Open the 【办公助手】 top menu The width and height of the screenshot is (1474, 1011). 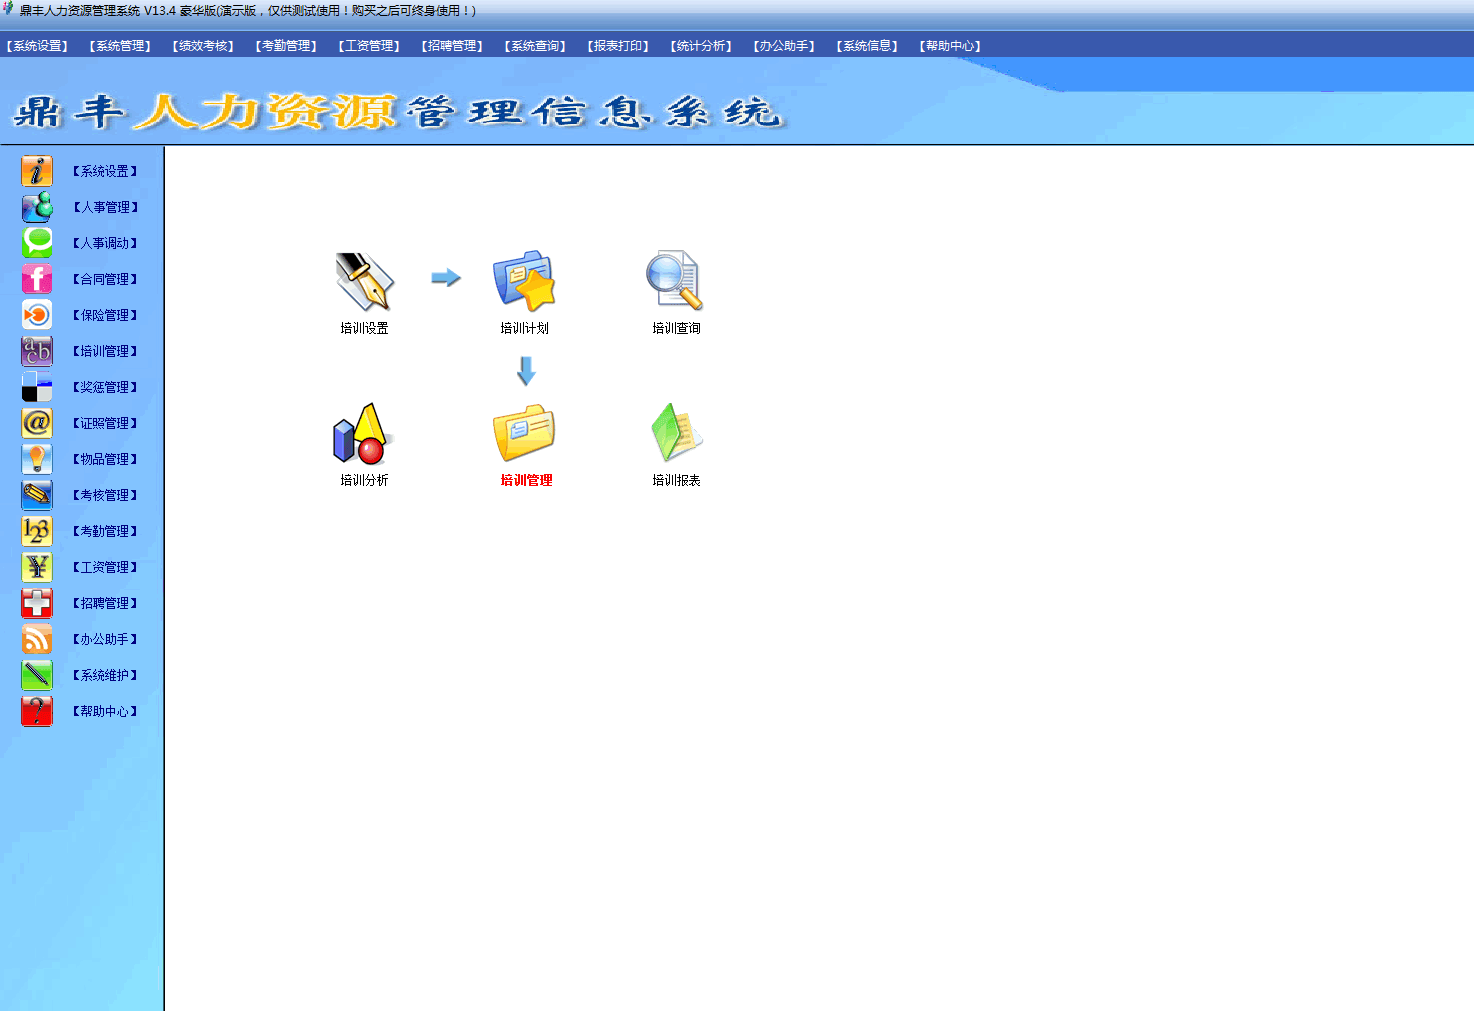click(784, 46)
